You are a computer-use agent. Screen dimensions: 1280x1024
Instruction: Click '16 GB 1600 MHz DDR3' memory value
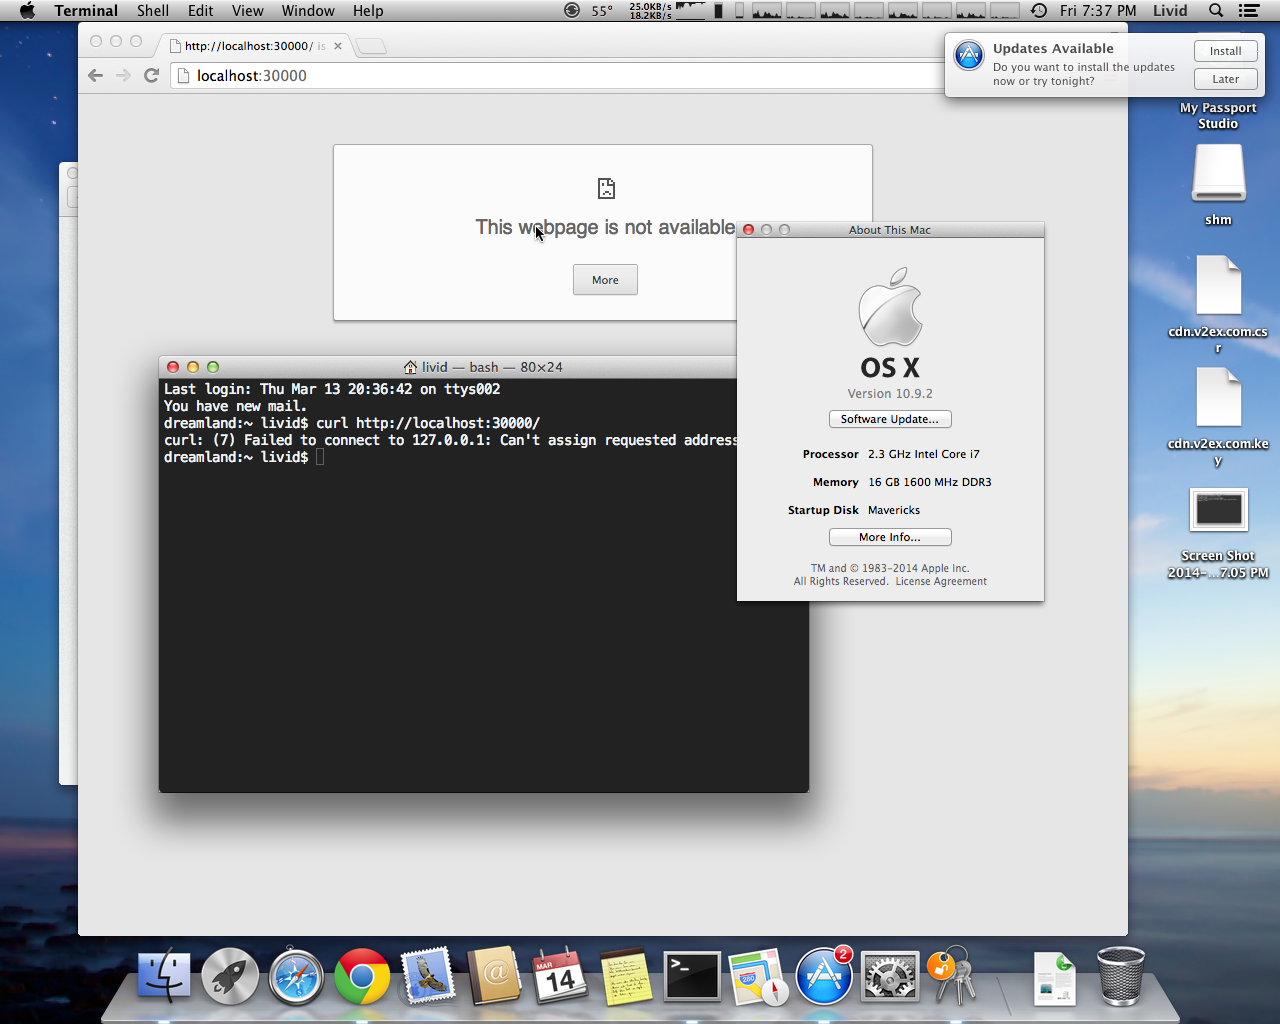tap(930, 482)
